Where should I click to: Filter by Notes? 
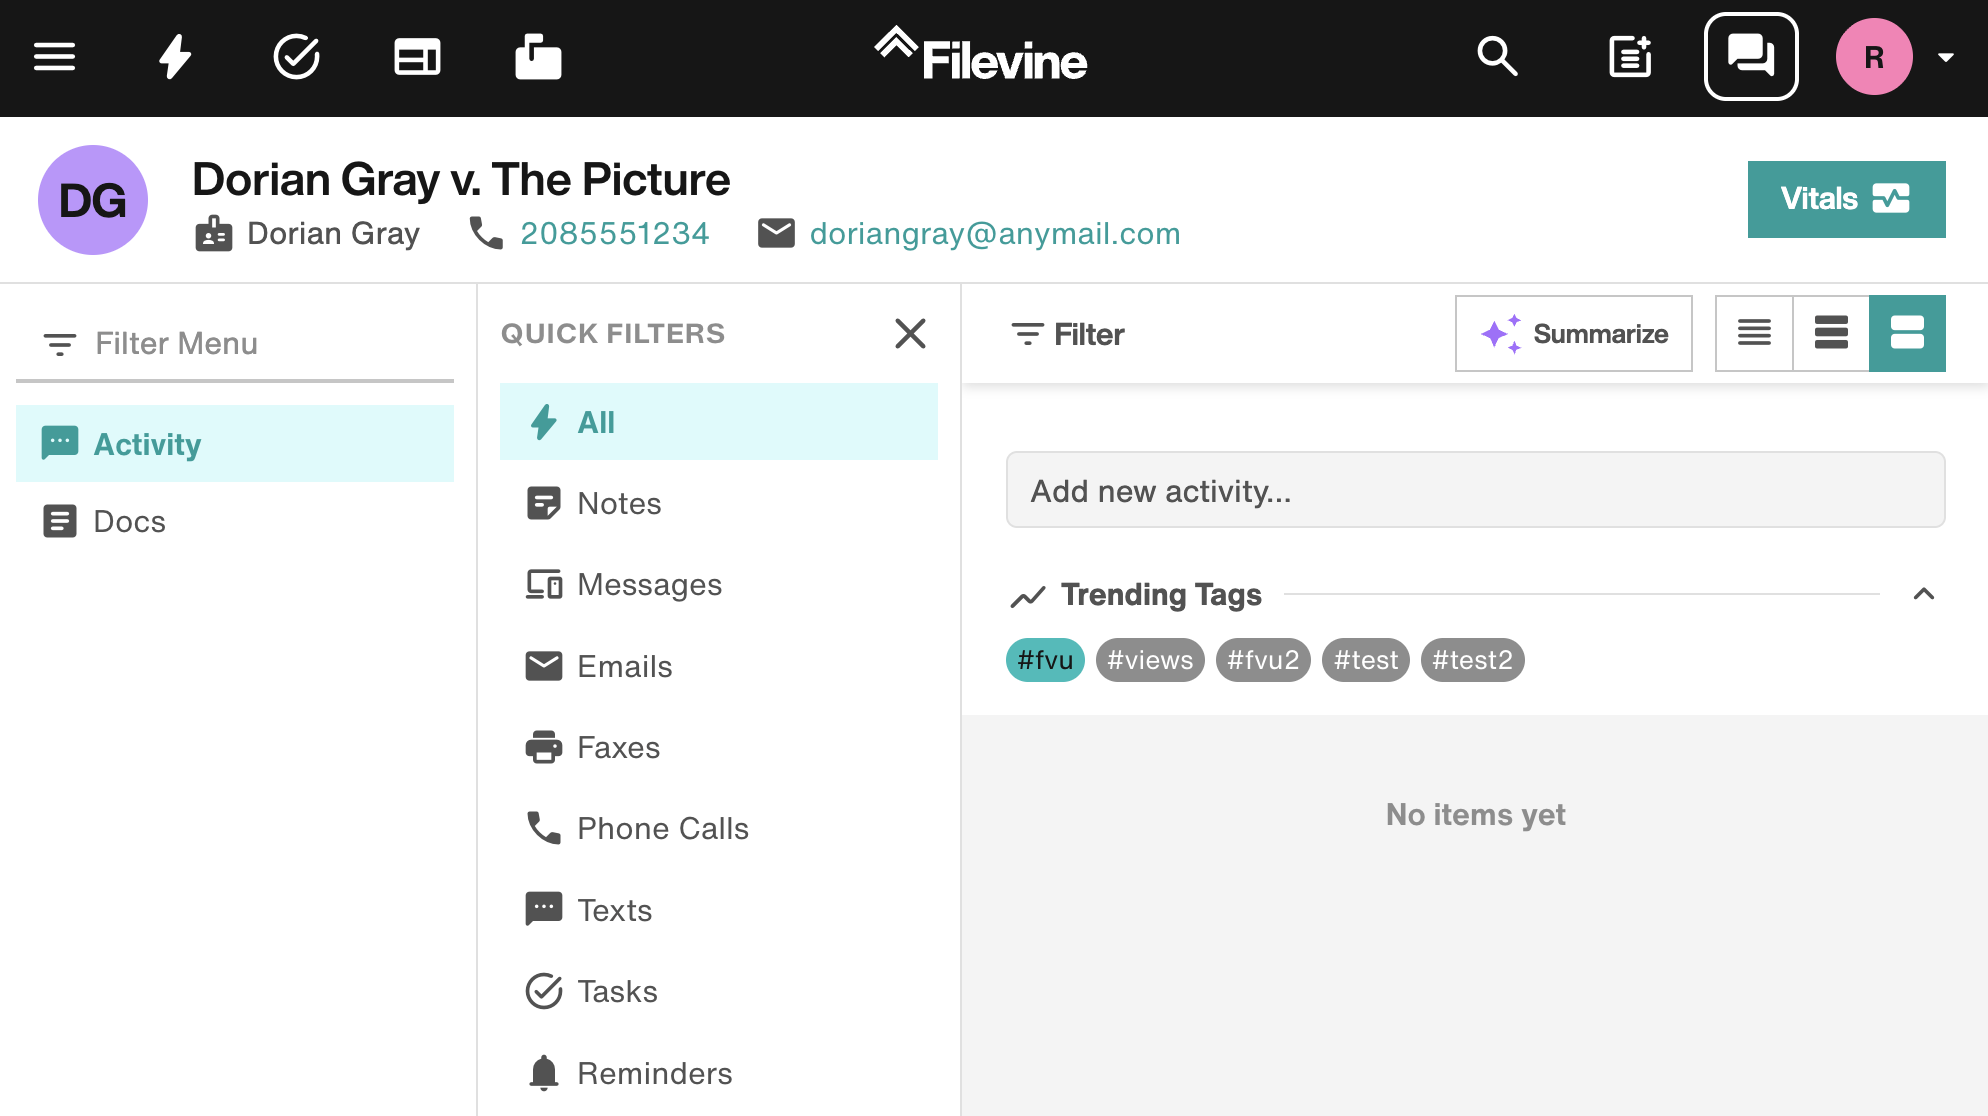[719, 503]
